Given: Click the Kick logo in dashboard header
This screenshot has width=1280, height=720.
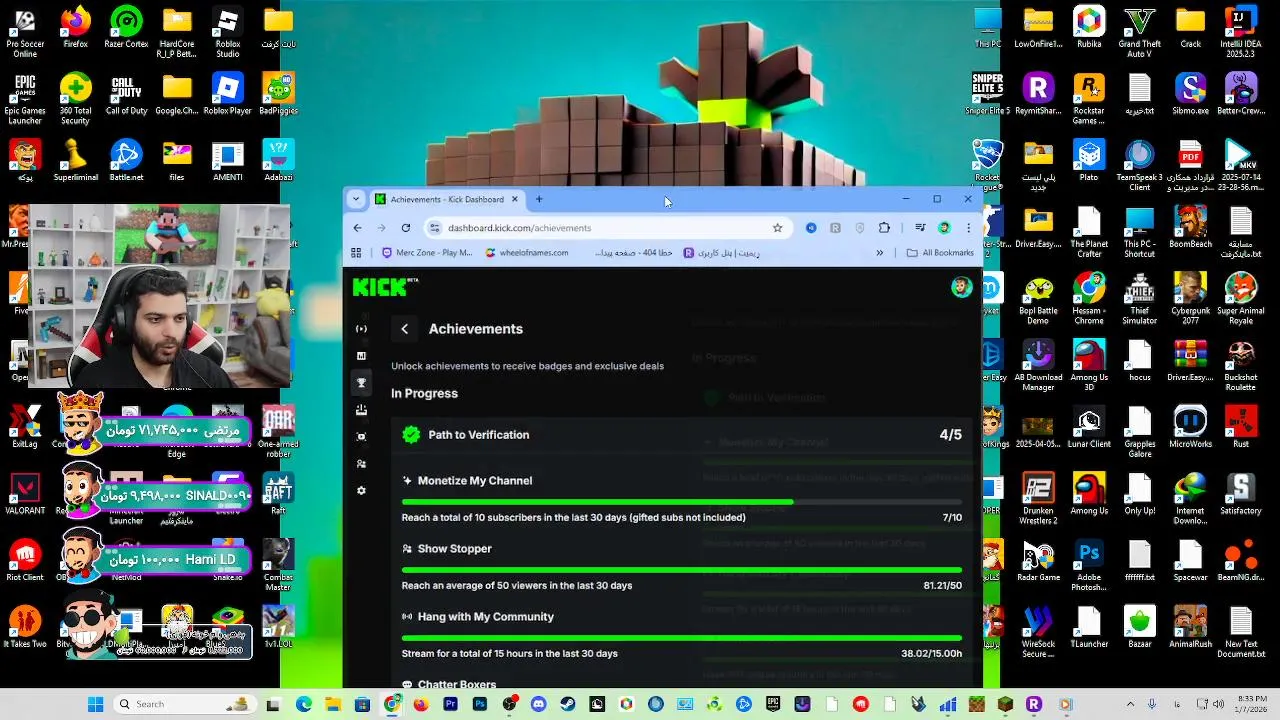Looking at the screenshot, I should tap(385, 287).
